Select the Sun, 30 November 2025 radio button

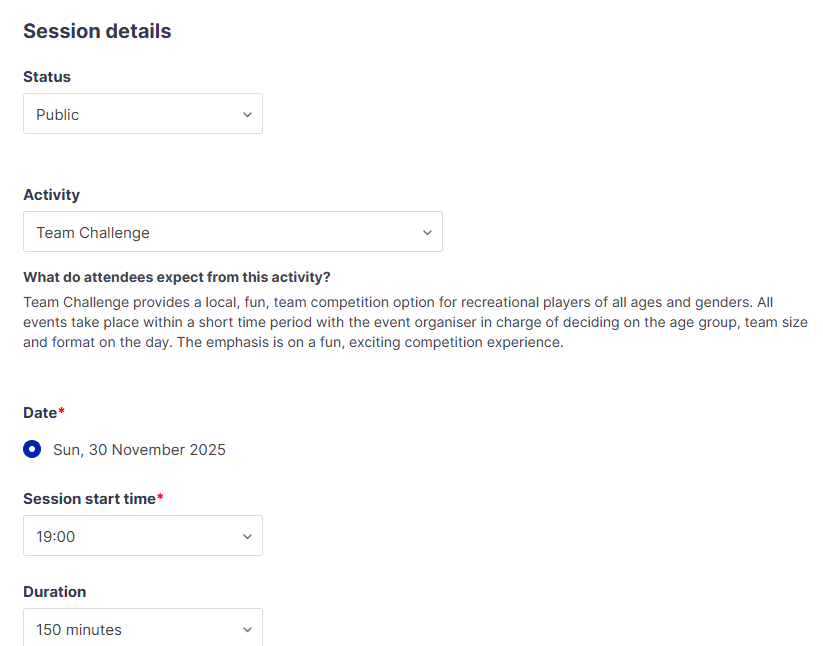click(x=33, y=450)
